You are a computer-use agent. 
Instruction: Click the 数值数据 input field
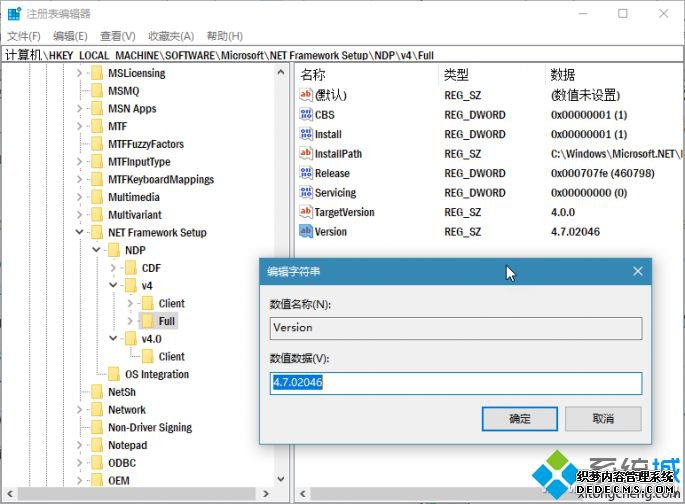(456, 383)
